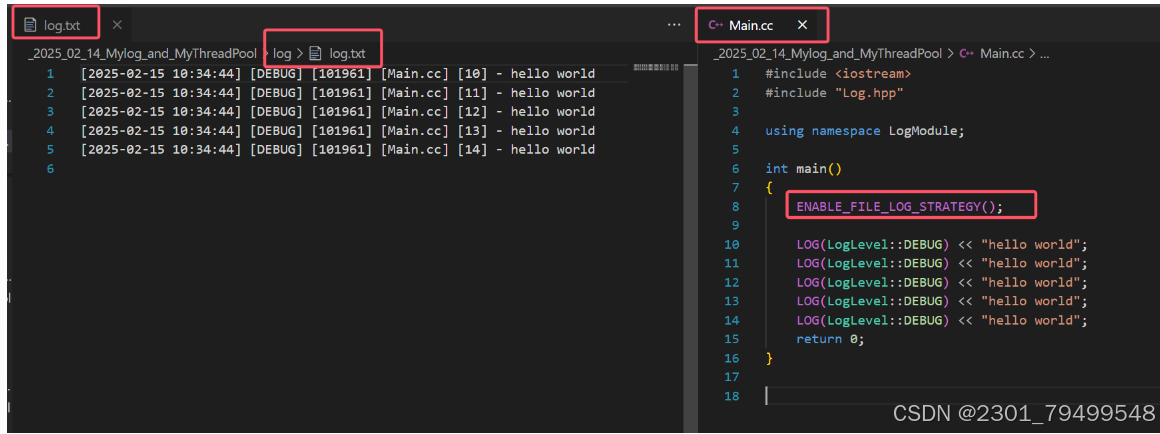The width and height of the screenshot is (1160, 434).
Task: Click the Main.cc breadcrumb C++ icon
Action: (x=966, y=53)
